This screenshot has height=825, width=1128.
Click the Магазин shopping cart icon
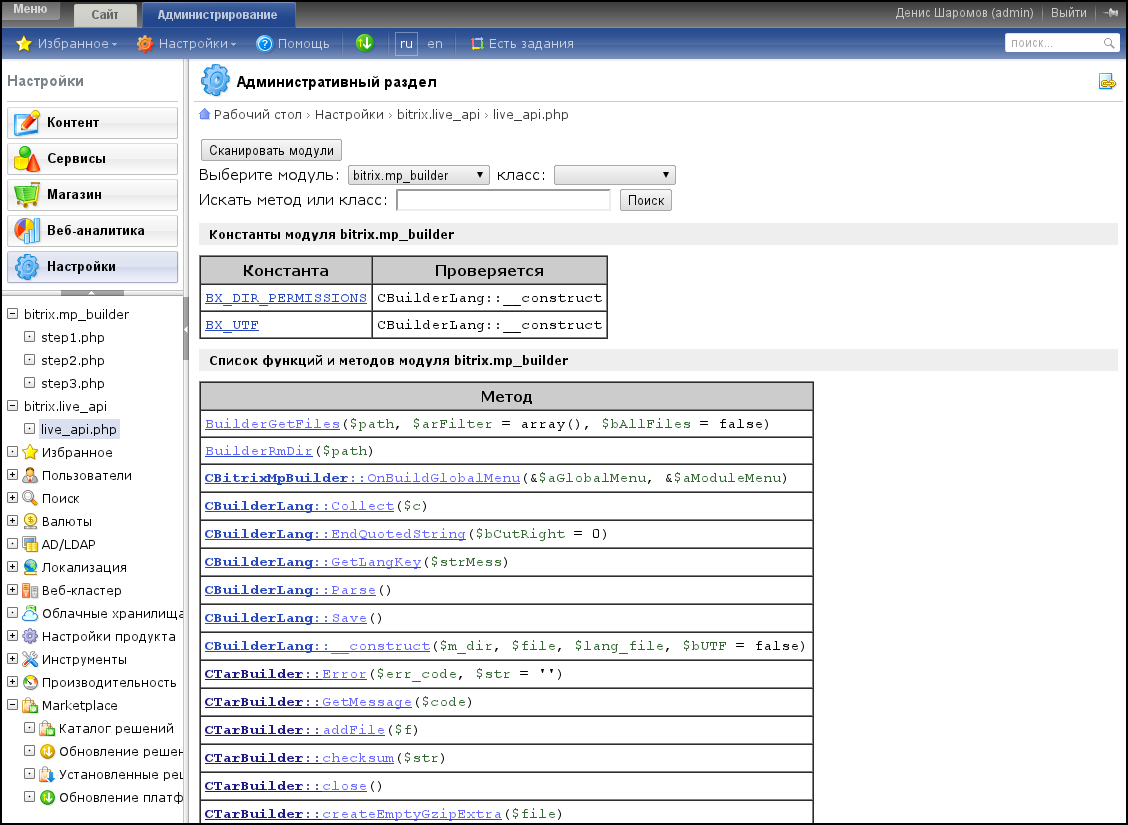tap(27, 194)
